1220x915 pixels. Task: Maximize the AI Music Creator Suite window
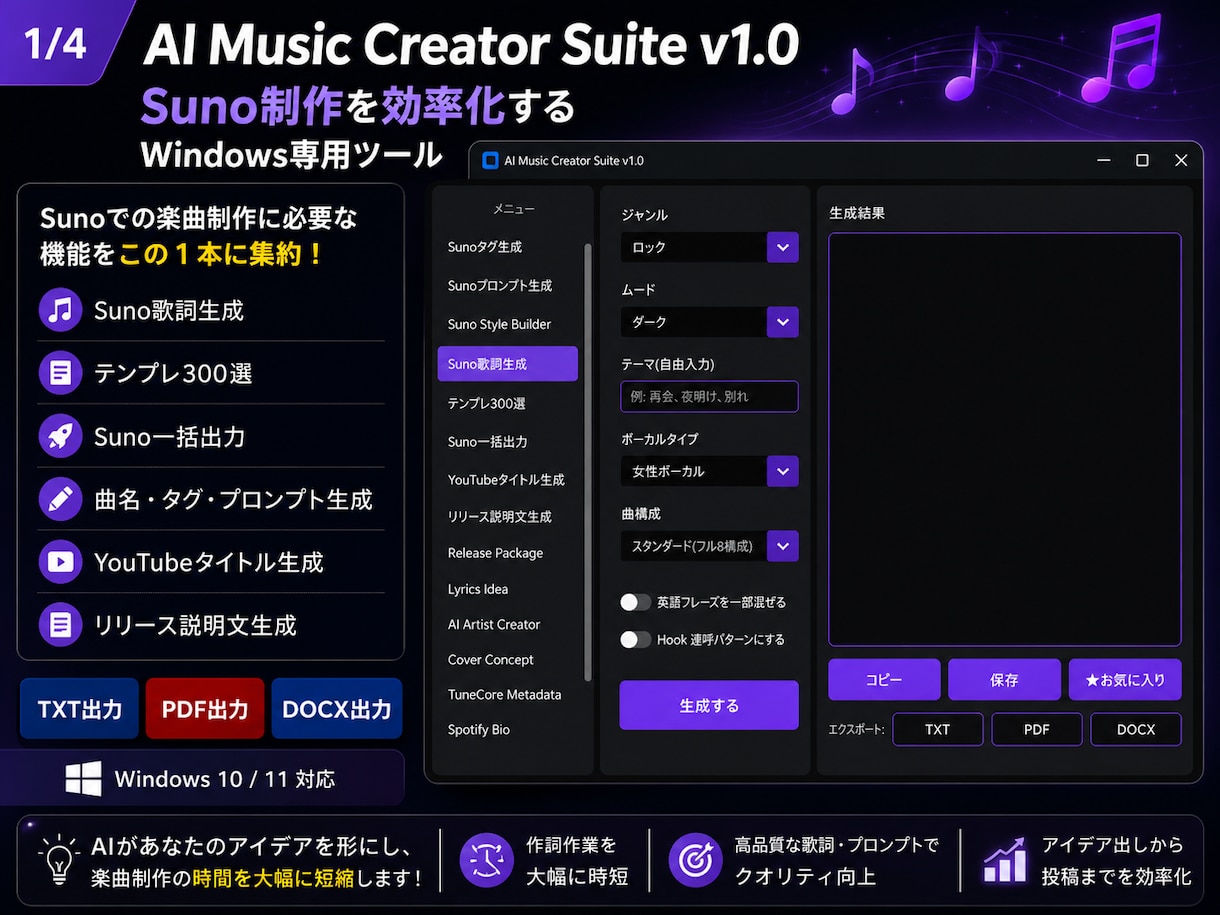click(1142, 160)
